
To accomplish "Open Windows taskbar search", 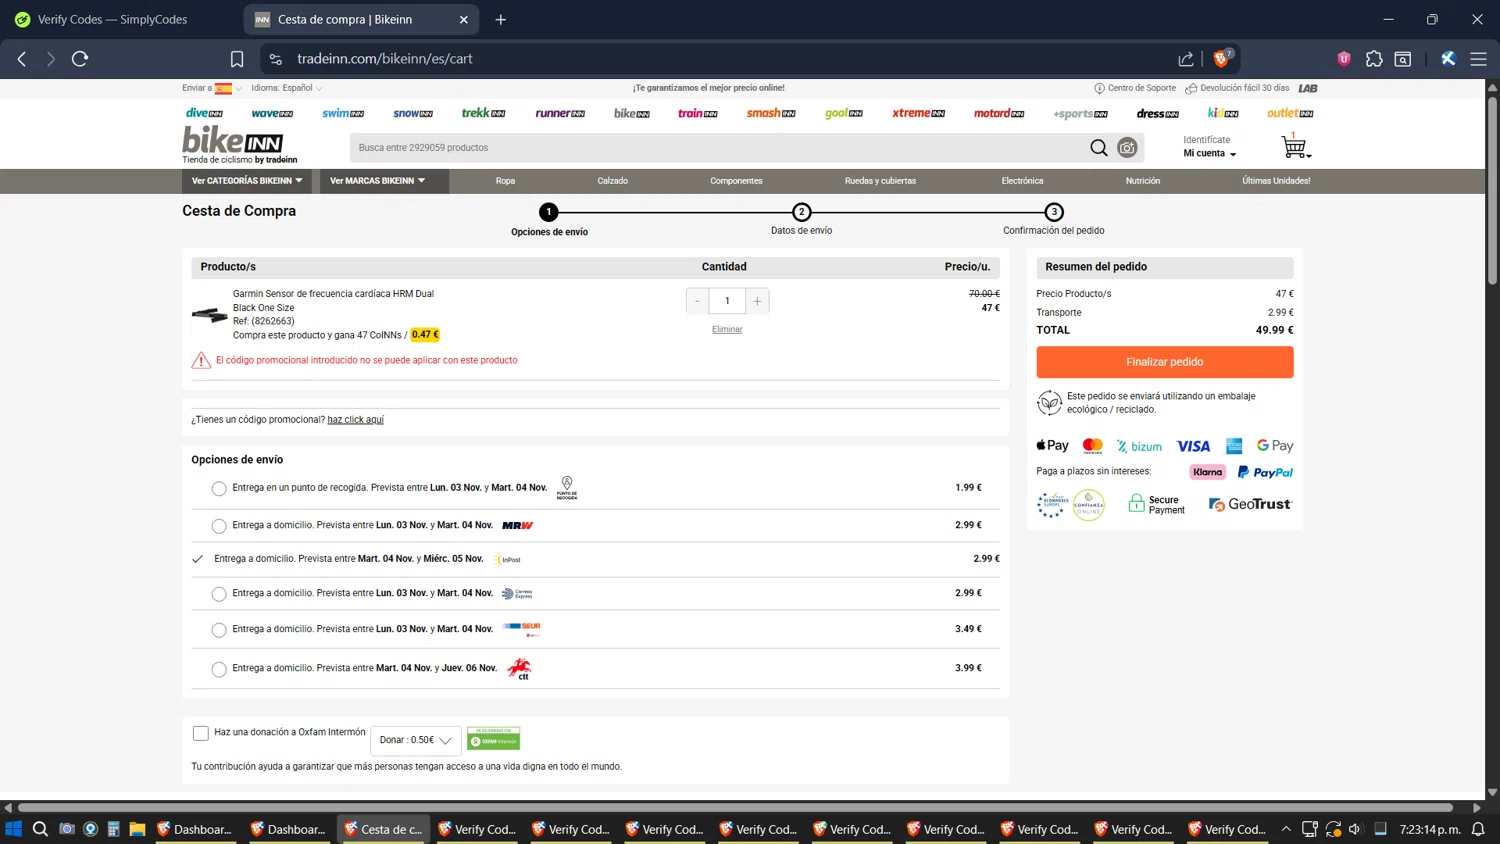I will 40,829.
